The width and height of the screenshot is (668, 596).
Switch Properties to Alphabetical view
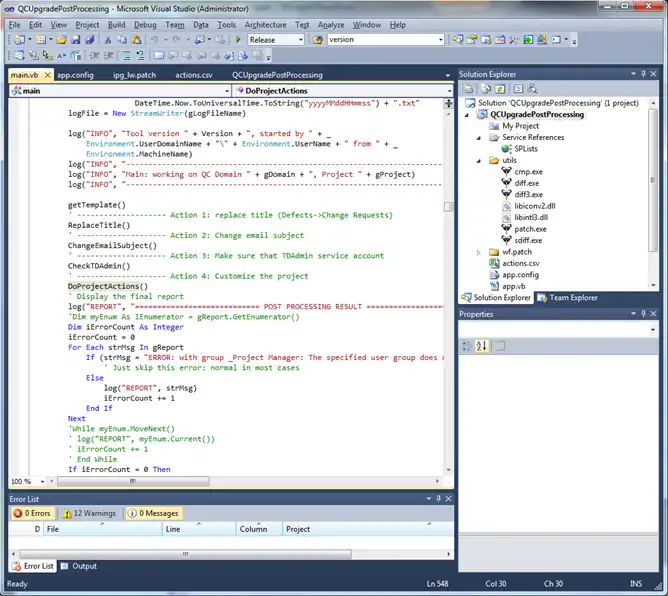(x=482, y=346)
